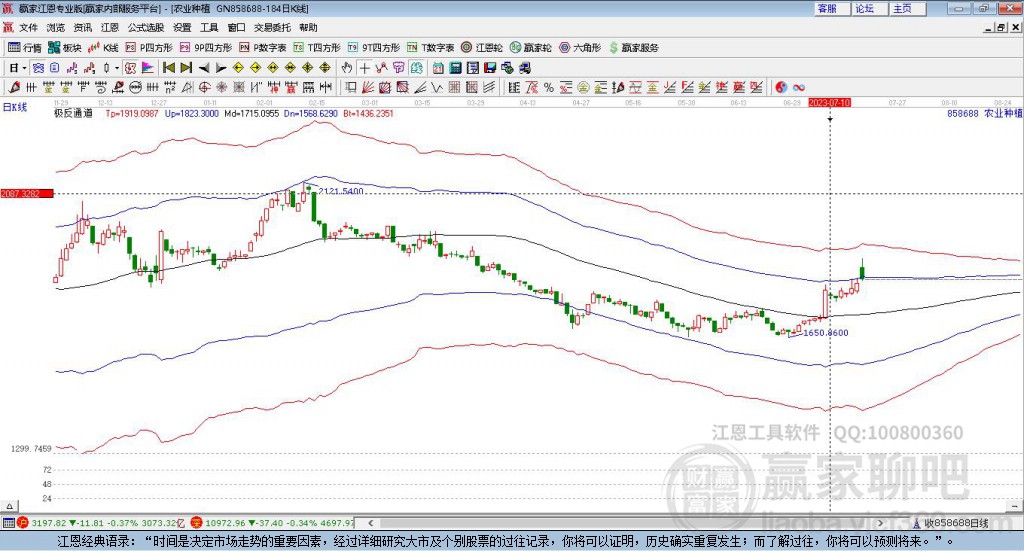Toggle the highlighted 极反 channel indicator button
This screenshot has height=551, width=1024.
pos(131,68)
